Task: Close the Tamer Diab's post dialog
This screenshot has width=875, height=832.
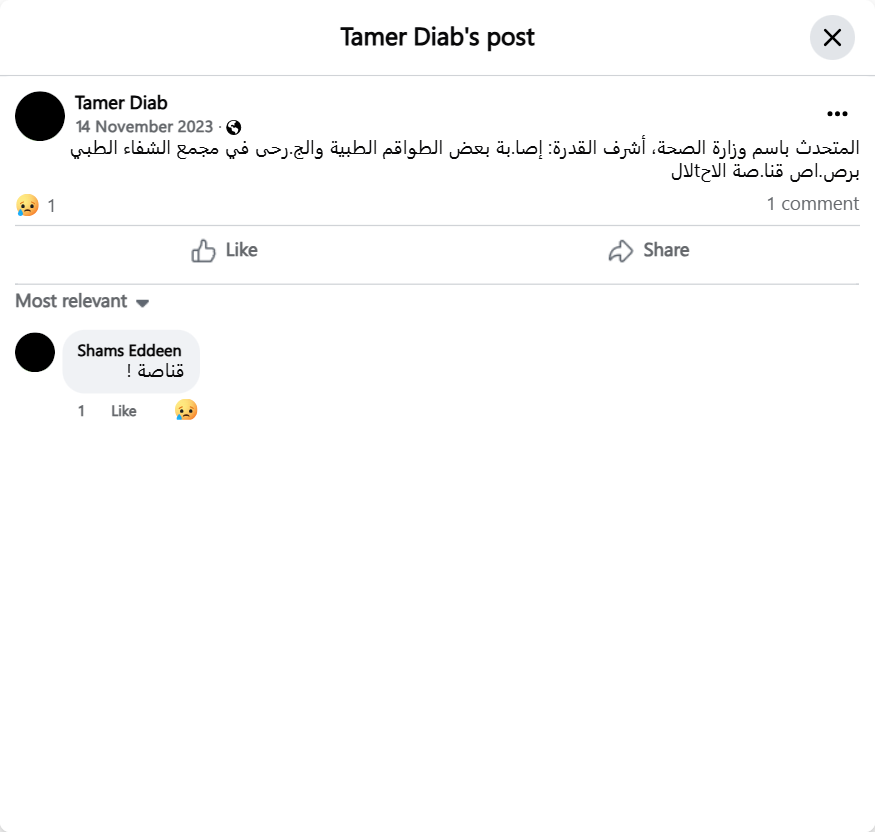Action: [832, 38]
